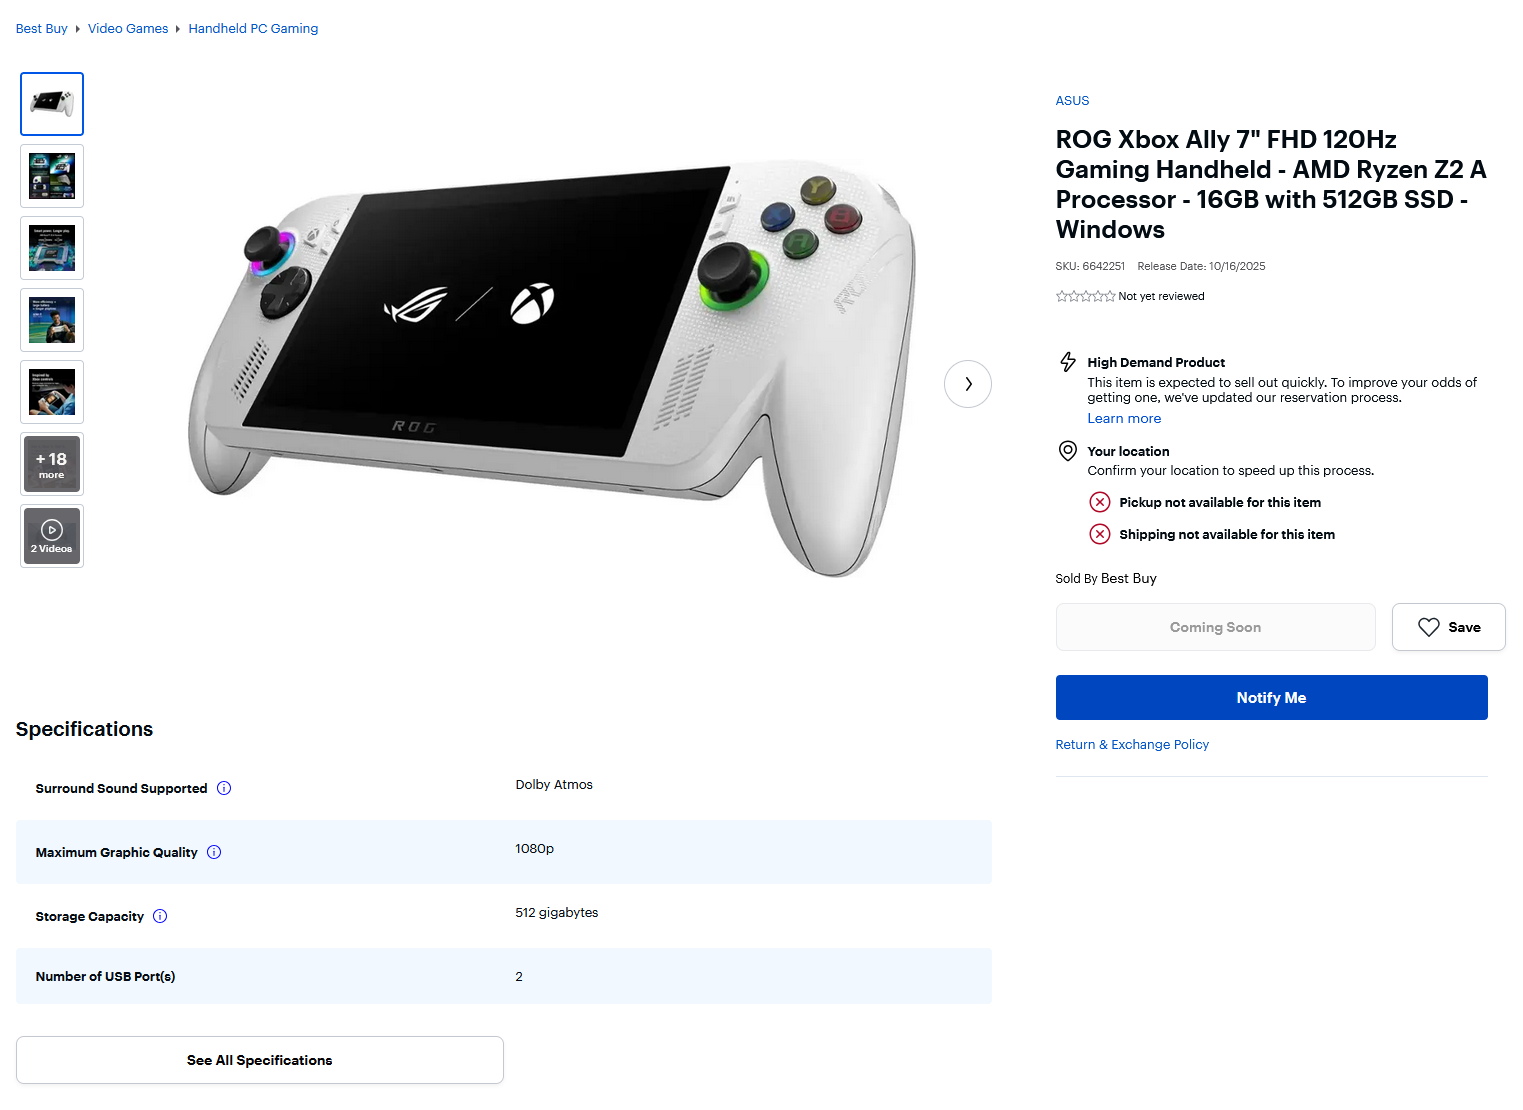Select the fourth product thumbnail

pos(52,320)
